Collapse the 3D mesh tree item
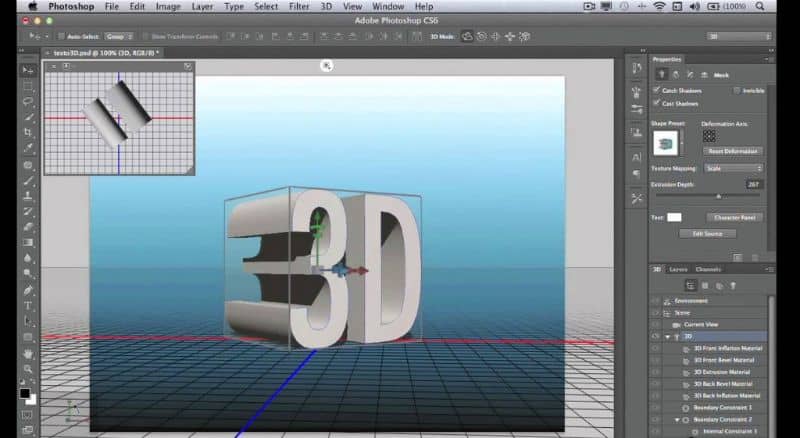The image size is (800, 438). (667, 337)
